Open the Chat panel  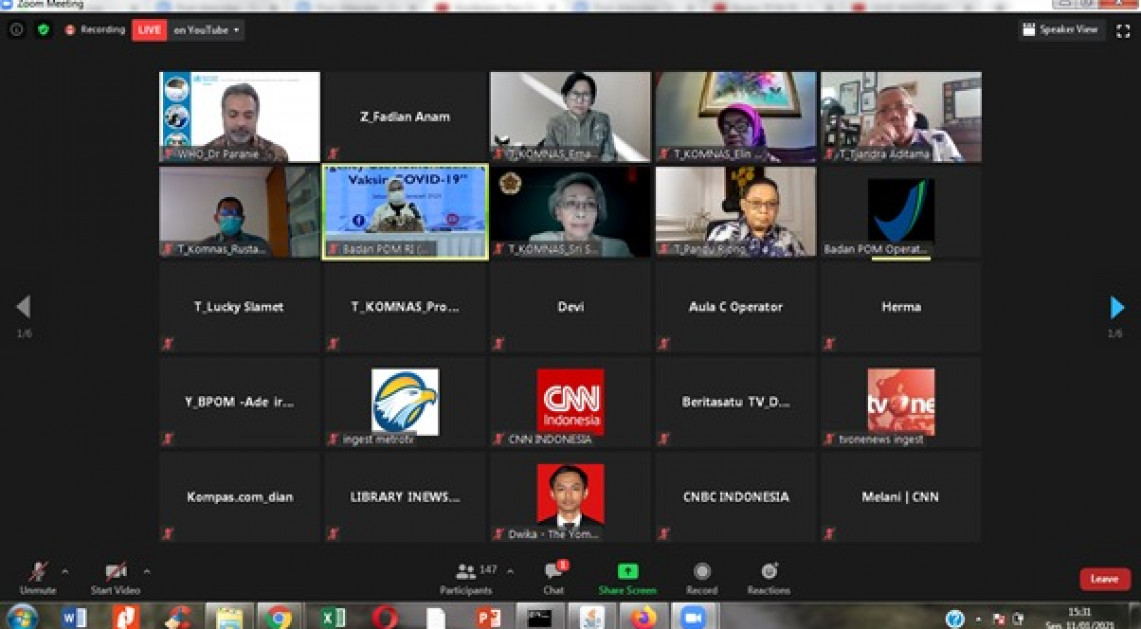[x=553, y=575]
